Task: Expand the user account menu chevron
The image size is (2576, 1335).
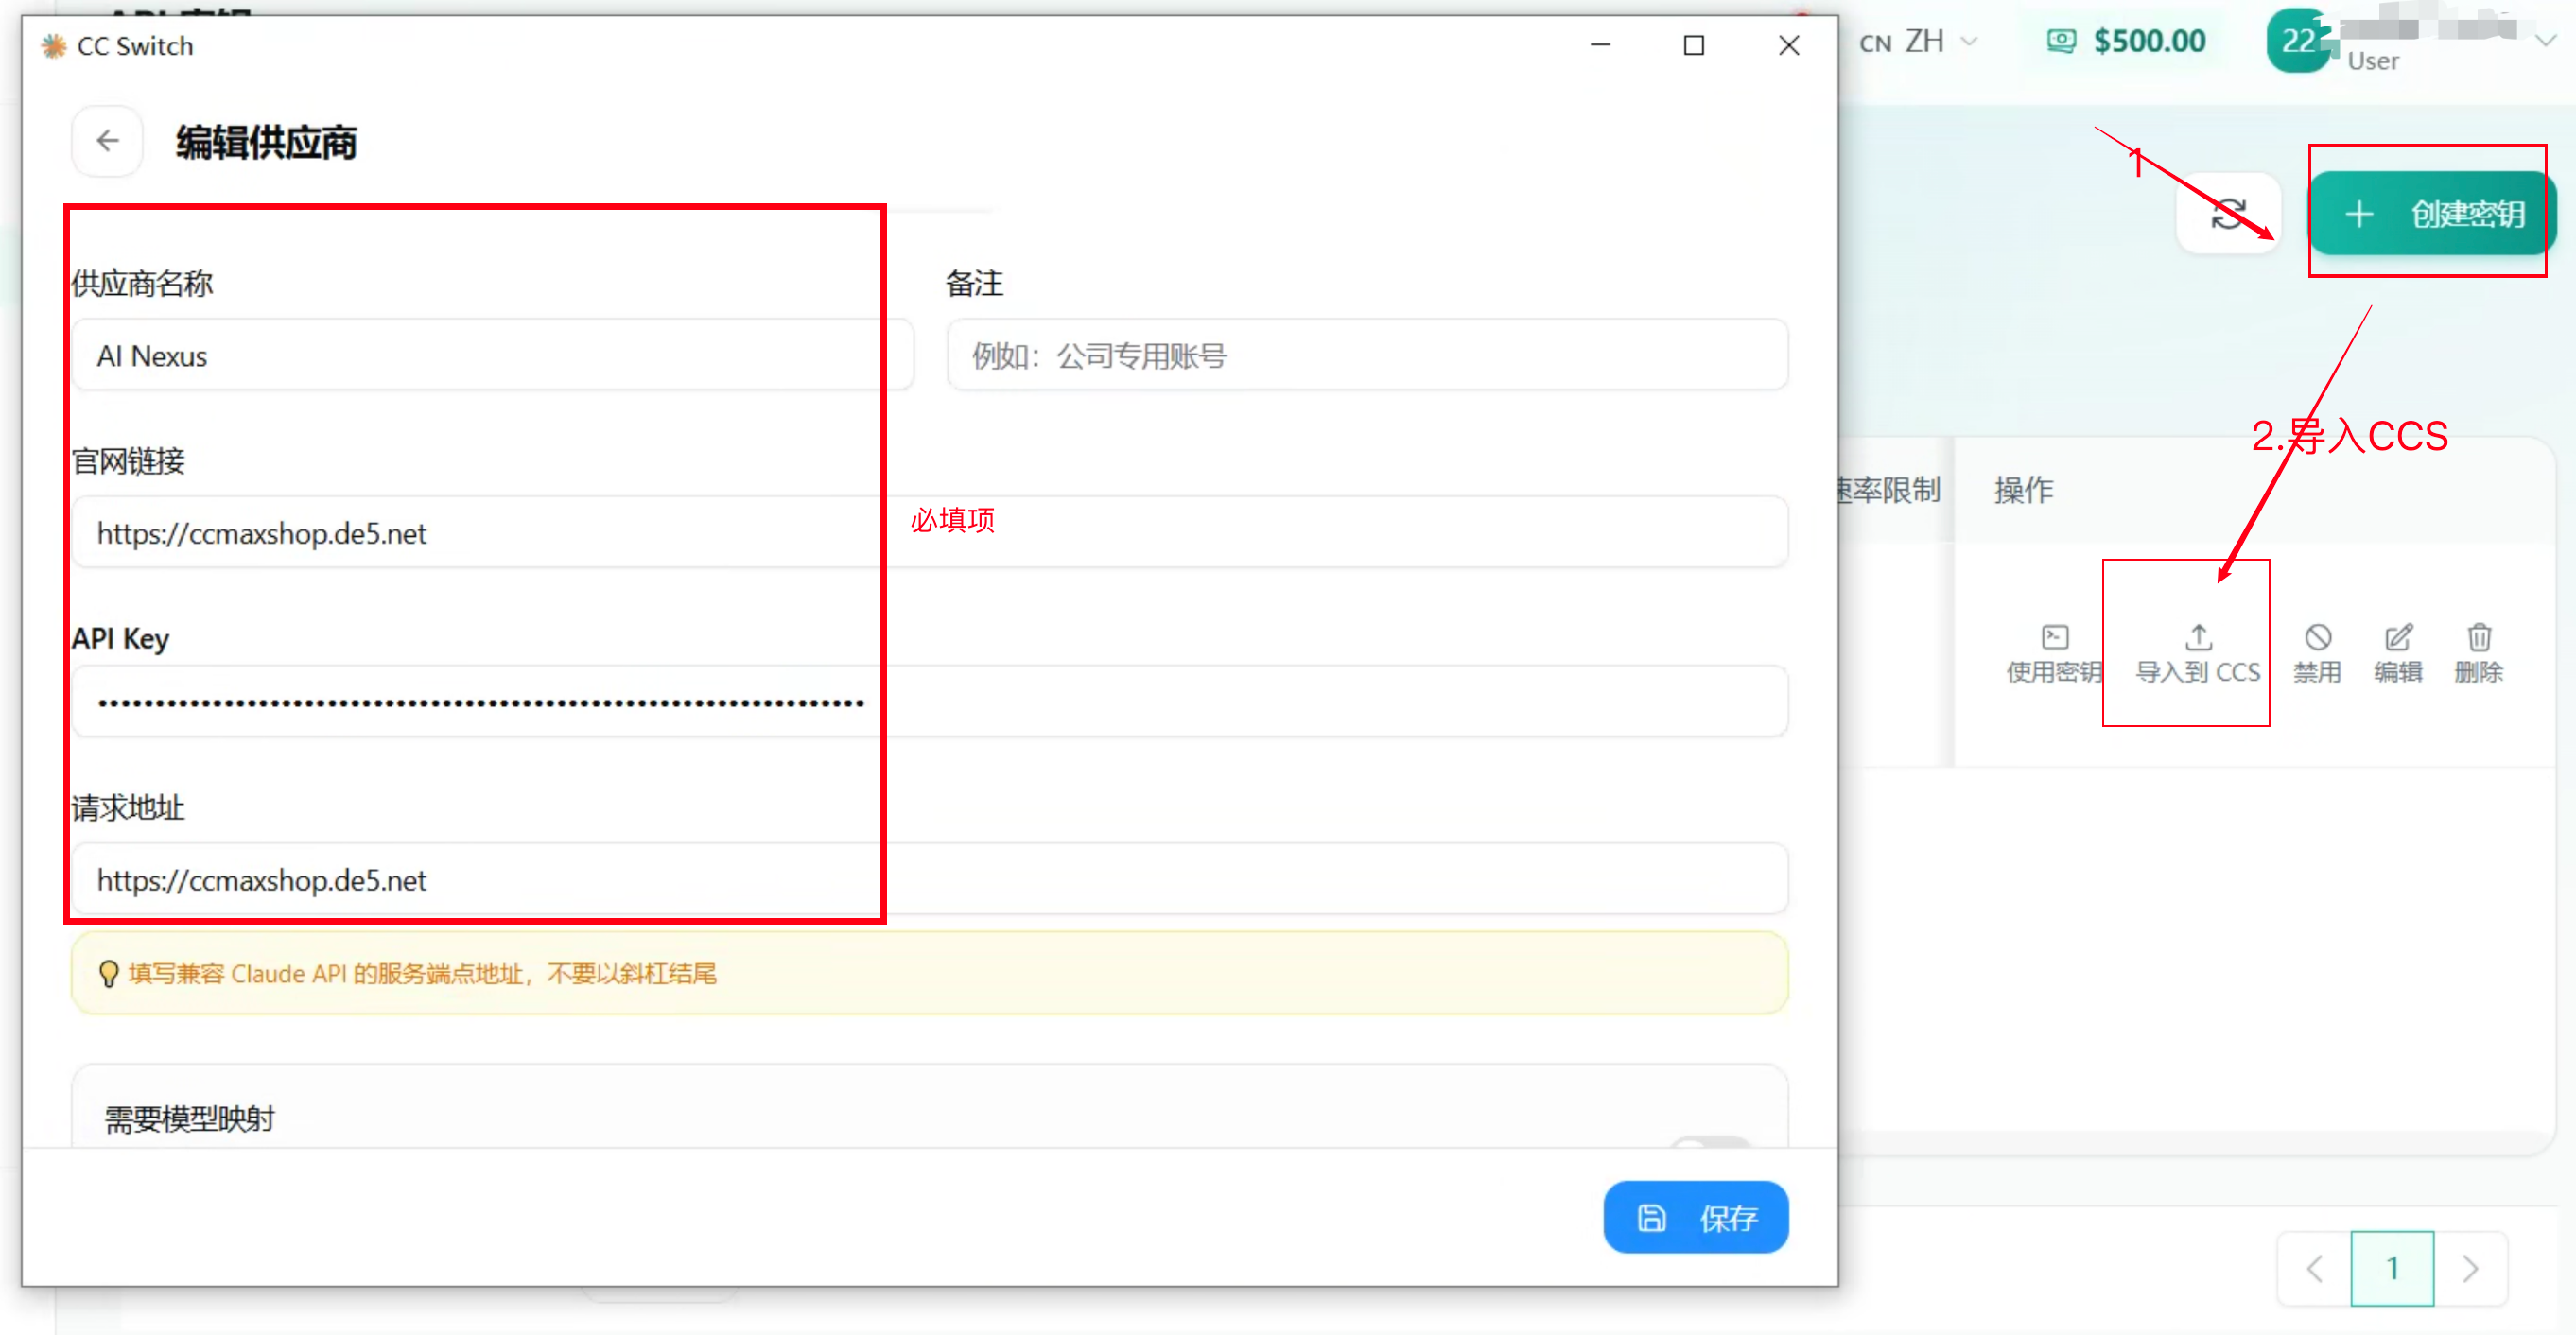Action: [x=2546, y=41]
